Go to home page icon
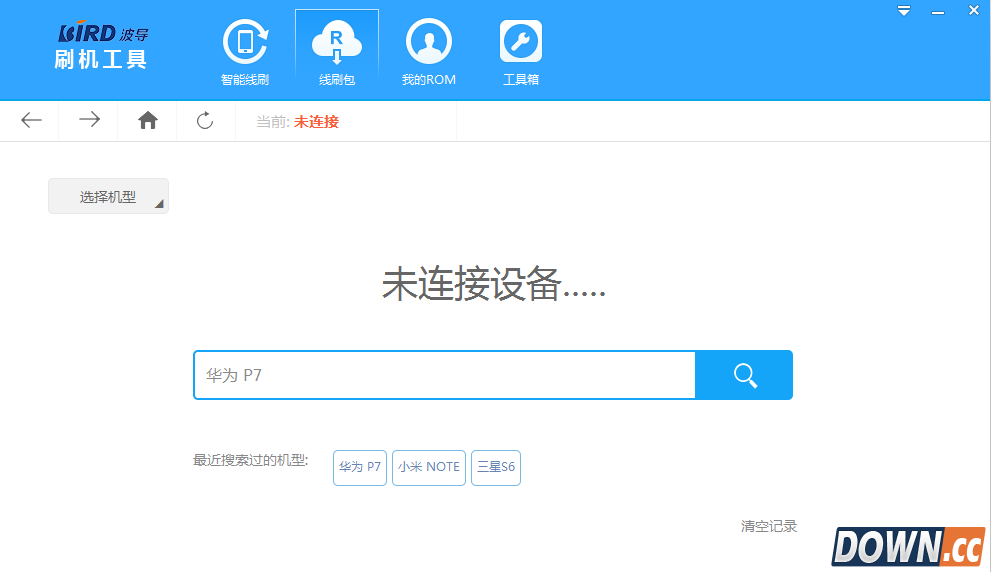This screenshot has height=572, width=991. tap(148, 121)
